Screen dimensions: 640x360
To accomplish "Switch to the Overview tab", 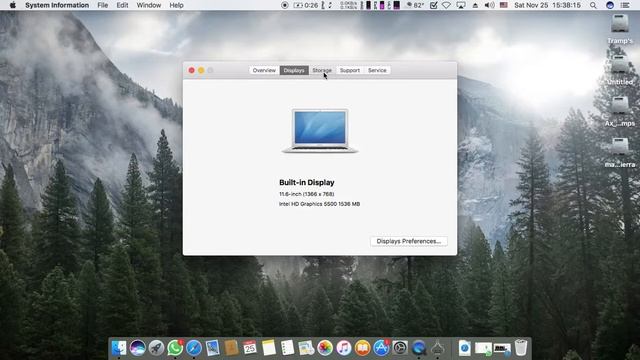I will click(x=264, y=70).
